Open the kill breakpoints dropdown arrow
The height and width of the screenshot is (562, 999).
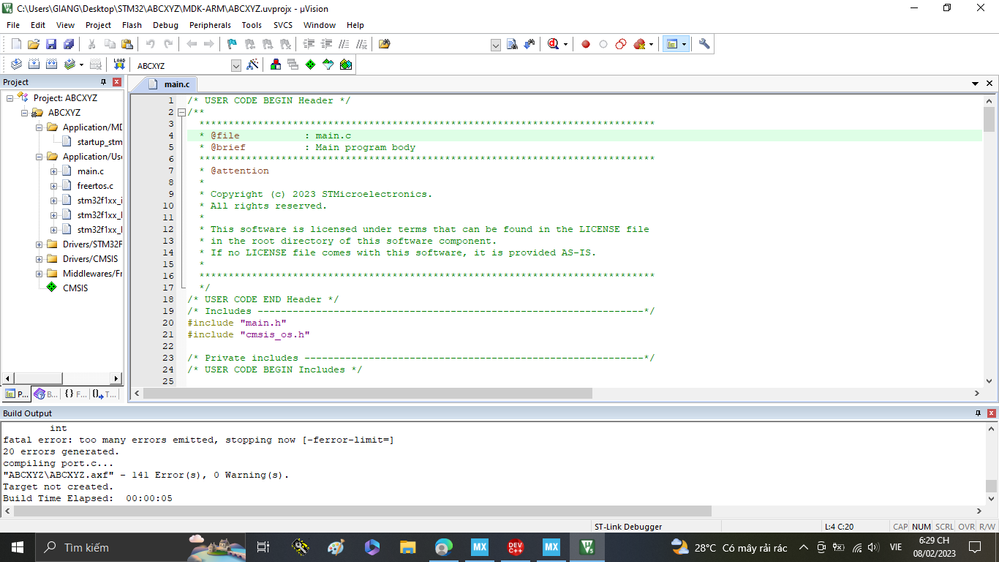click(651, 45)
